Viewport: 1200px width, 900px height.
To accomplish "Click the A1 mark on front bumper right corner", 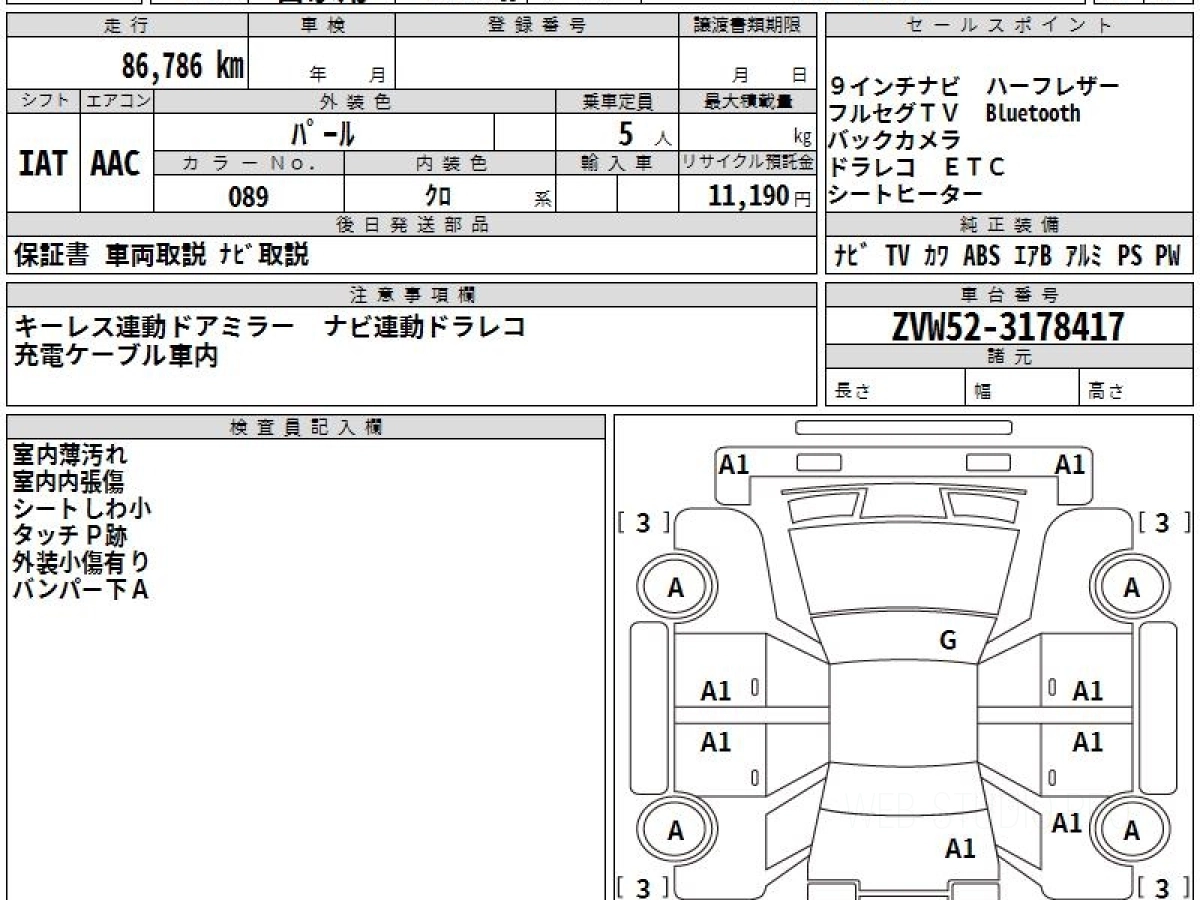I will tap(1070, 464).
